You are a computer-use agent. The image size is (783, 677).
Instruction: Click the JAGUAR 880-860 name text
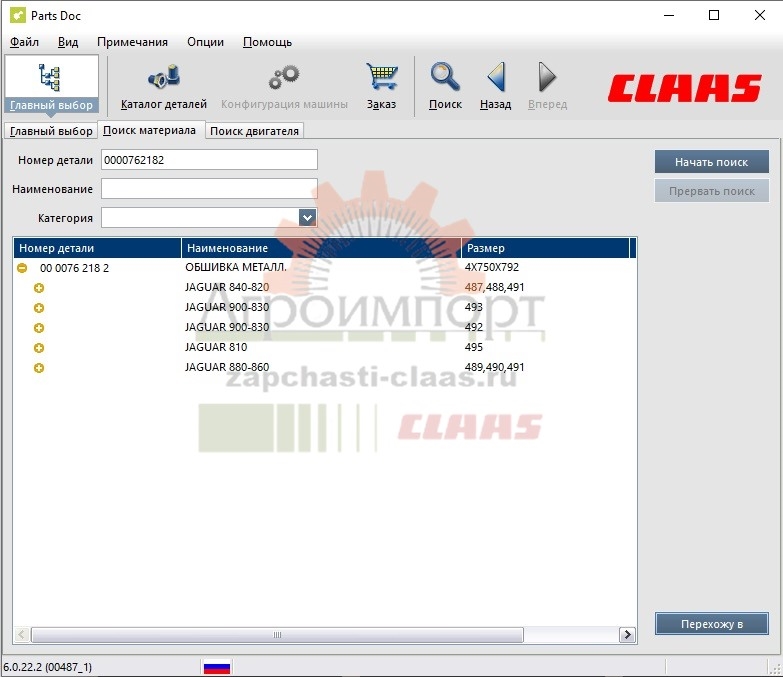[x=227, y=367]
